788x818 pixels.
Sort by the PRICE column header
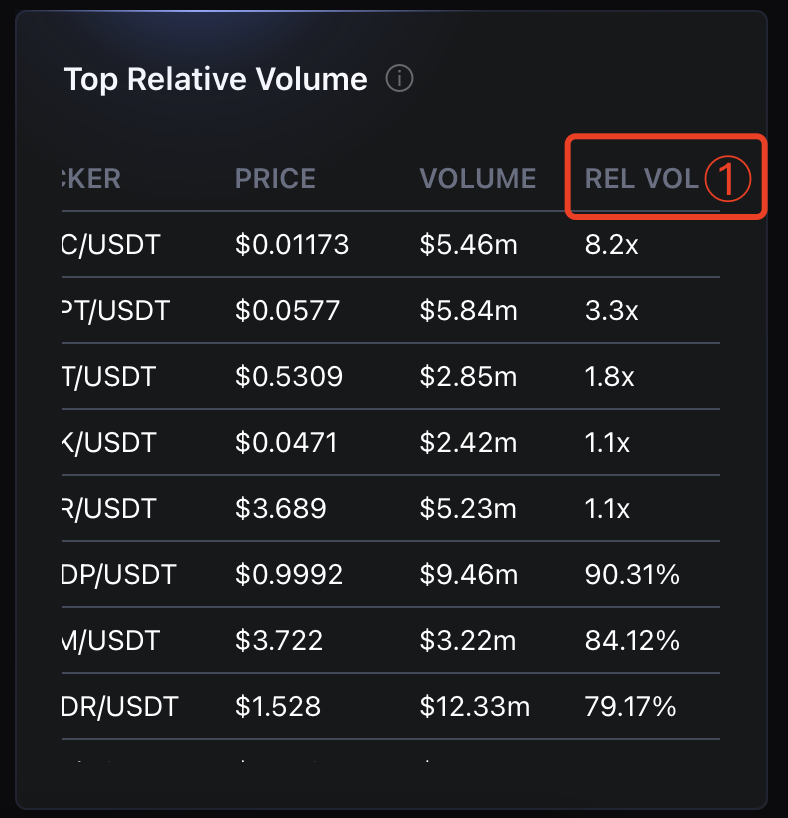[x=275, y=178]
